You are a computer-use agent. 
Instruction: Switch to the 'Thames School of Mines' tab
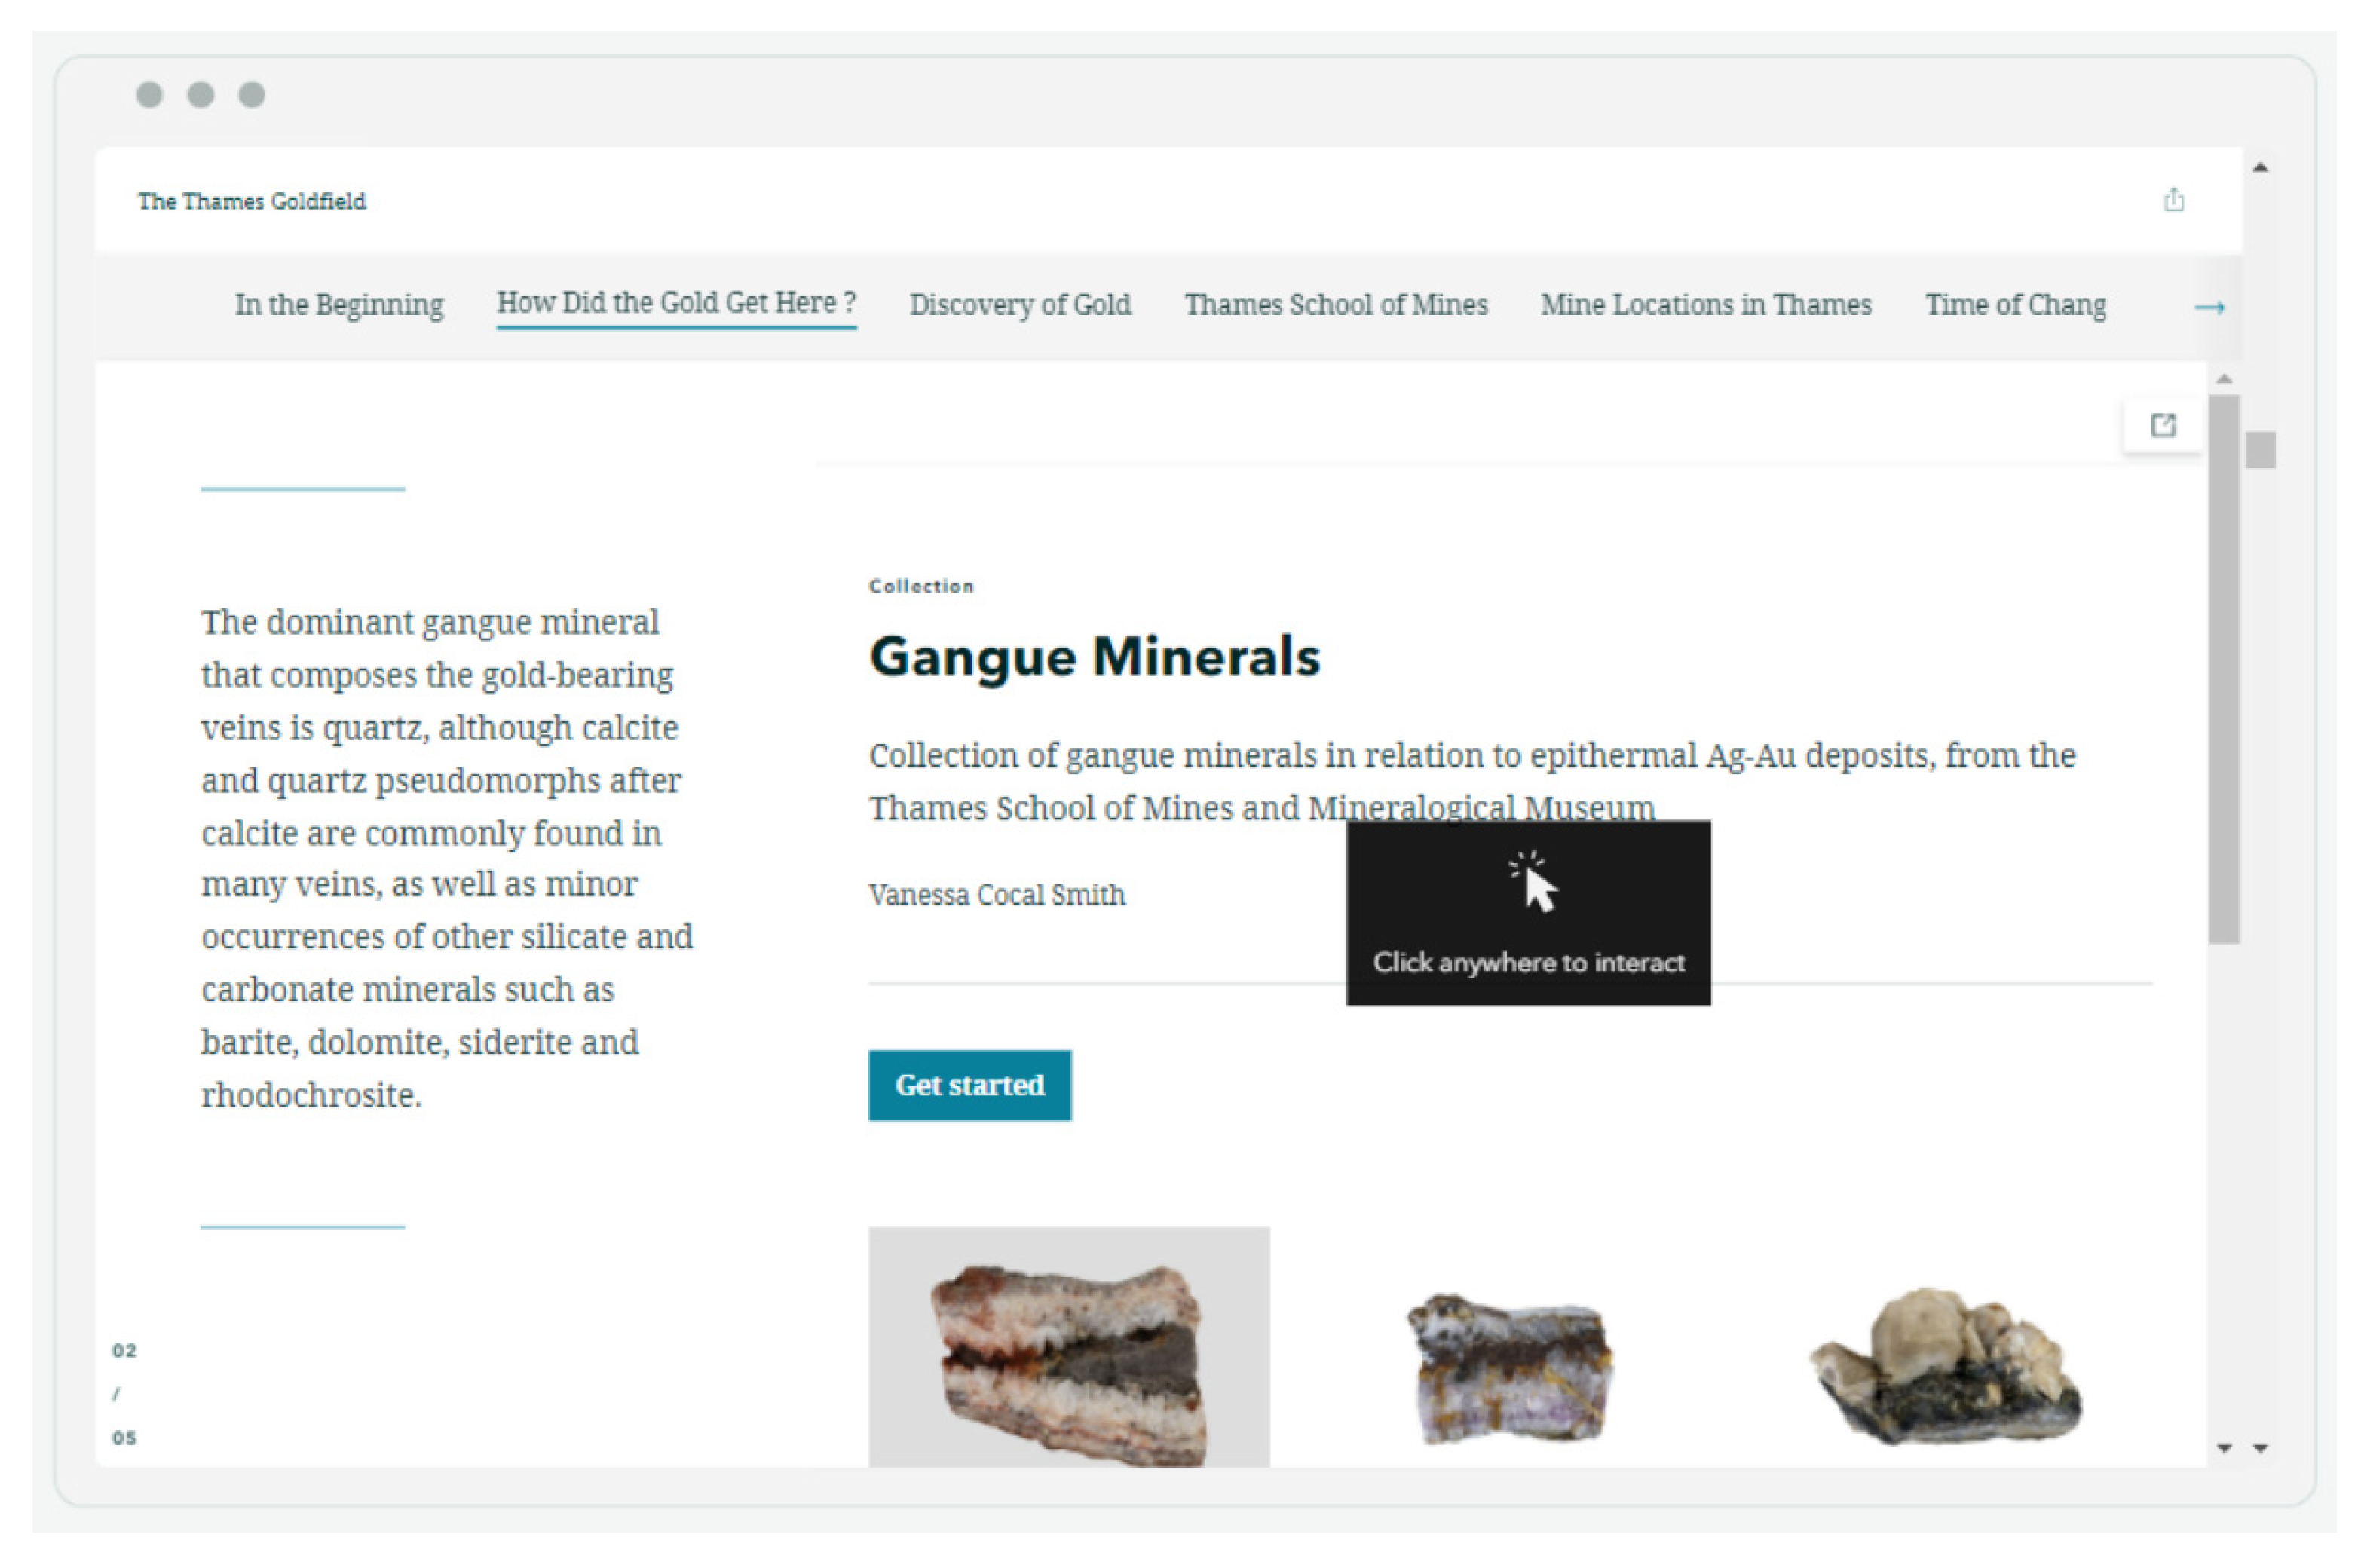click(x=1336, y=305)
